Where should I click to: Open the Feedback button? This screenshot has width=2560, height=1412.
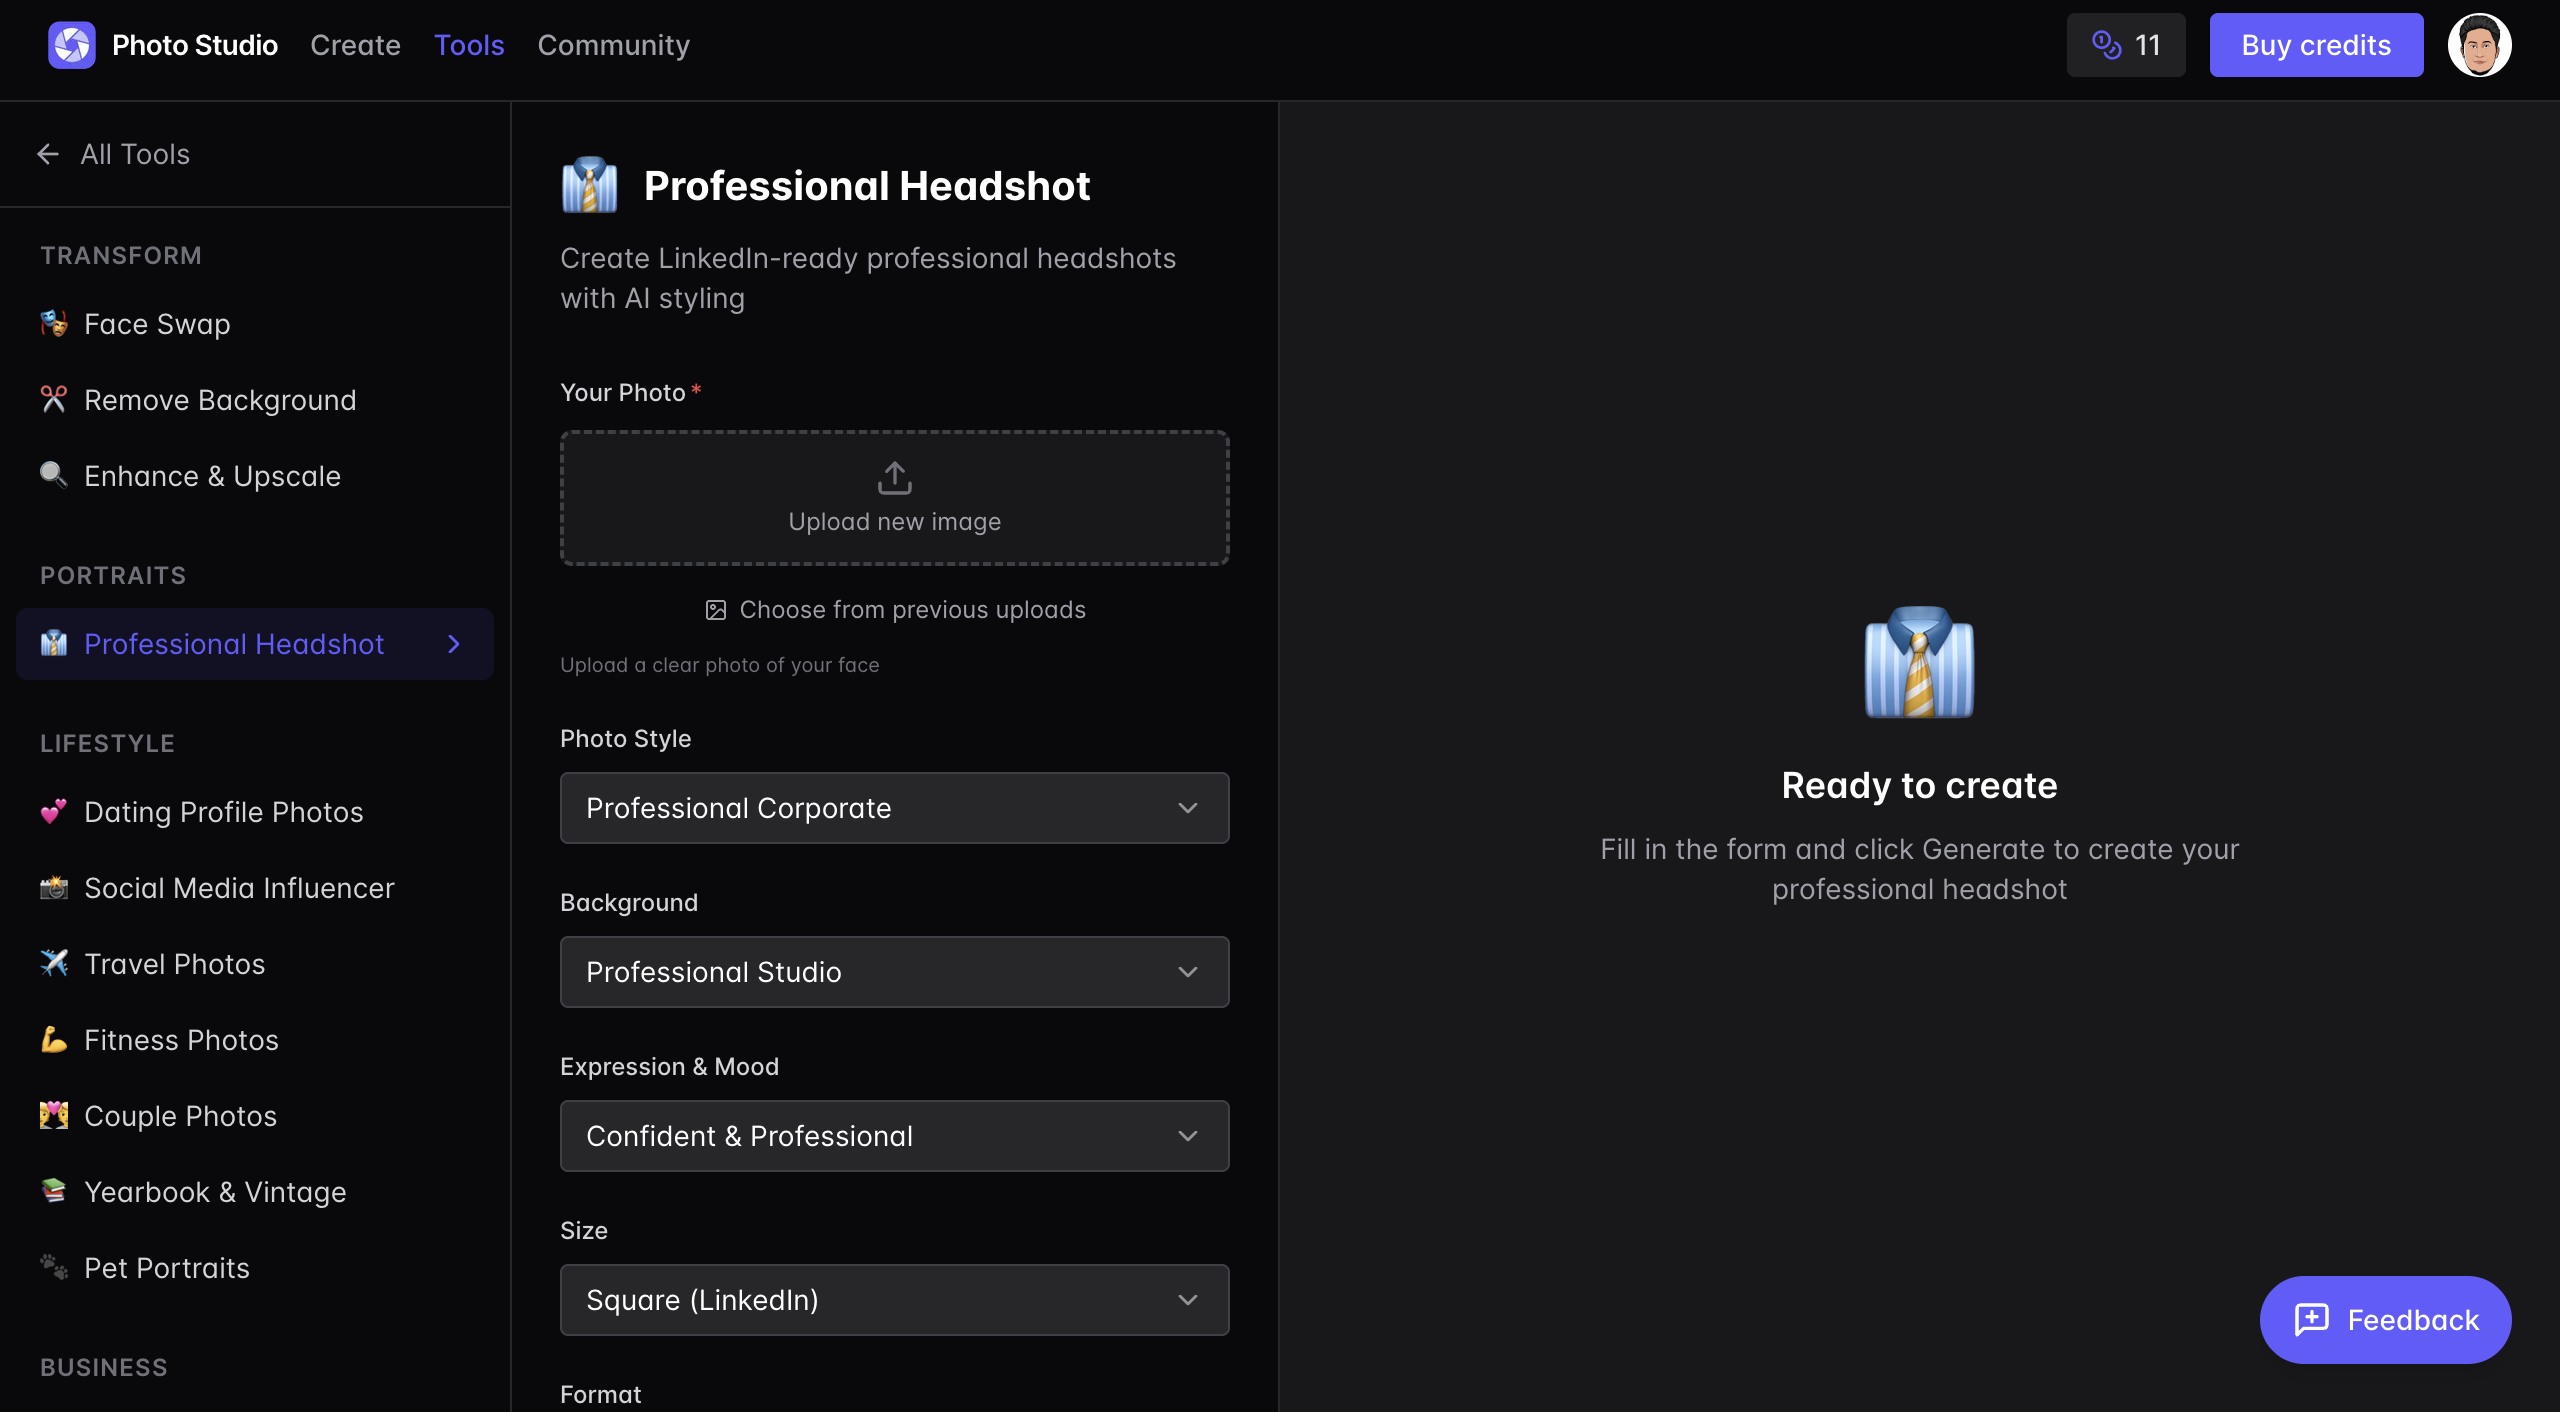2385,1320
